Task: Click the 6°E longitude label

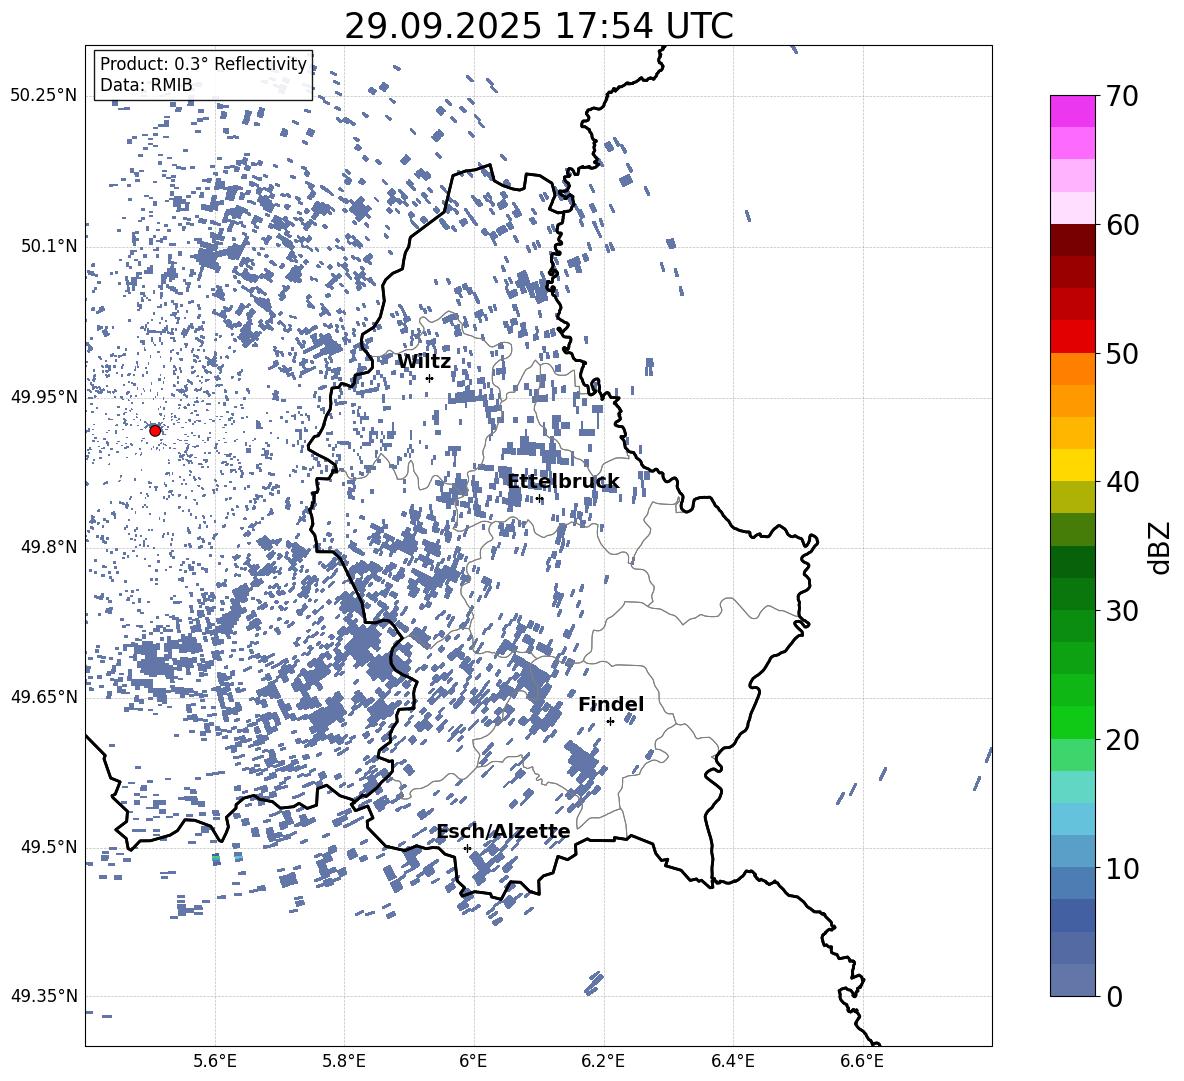Action: (x=473, y=1061)
